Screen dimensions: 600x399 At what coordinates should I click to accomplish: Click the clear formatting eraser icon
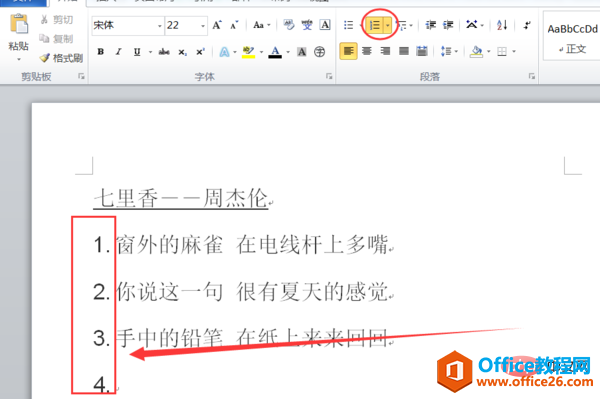(289, 25)
